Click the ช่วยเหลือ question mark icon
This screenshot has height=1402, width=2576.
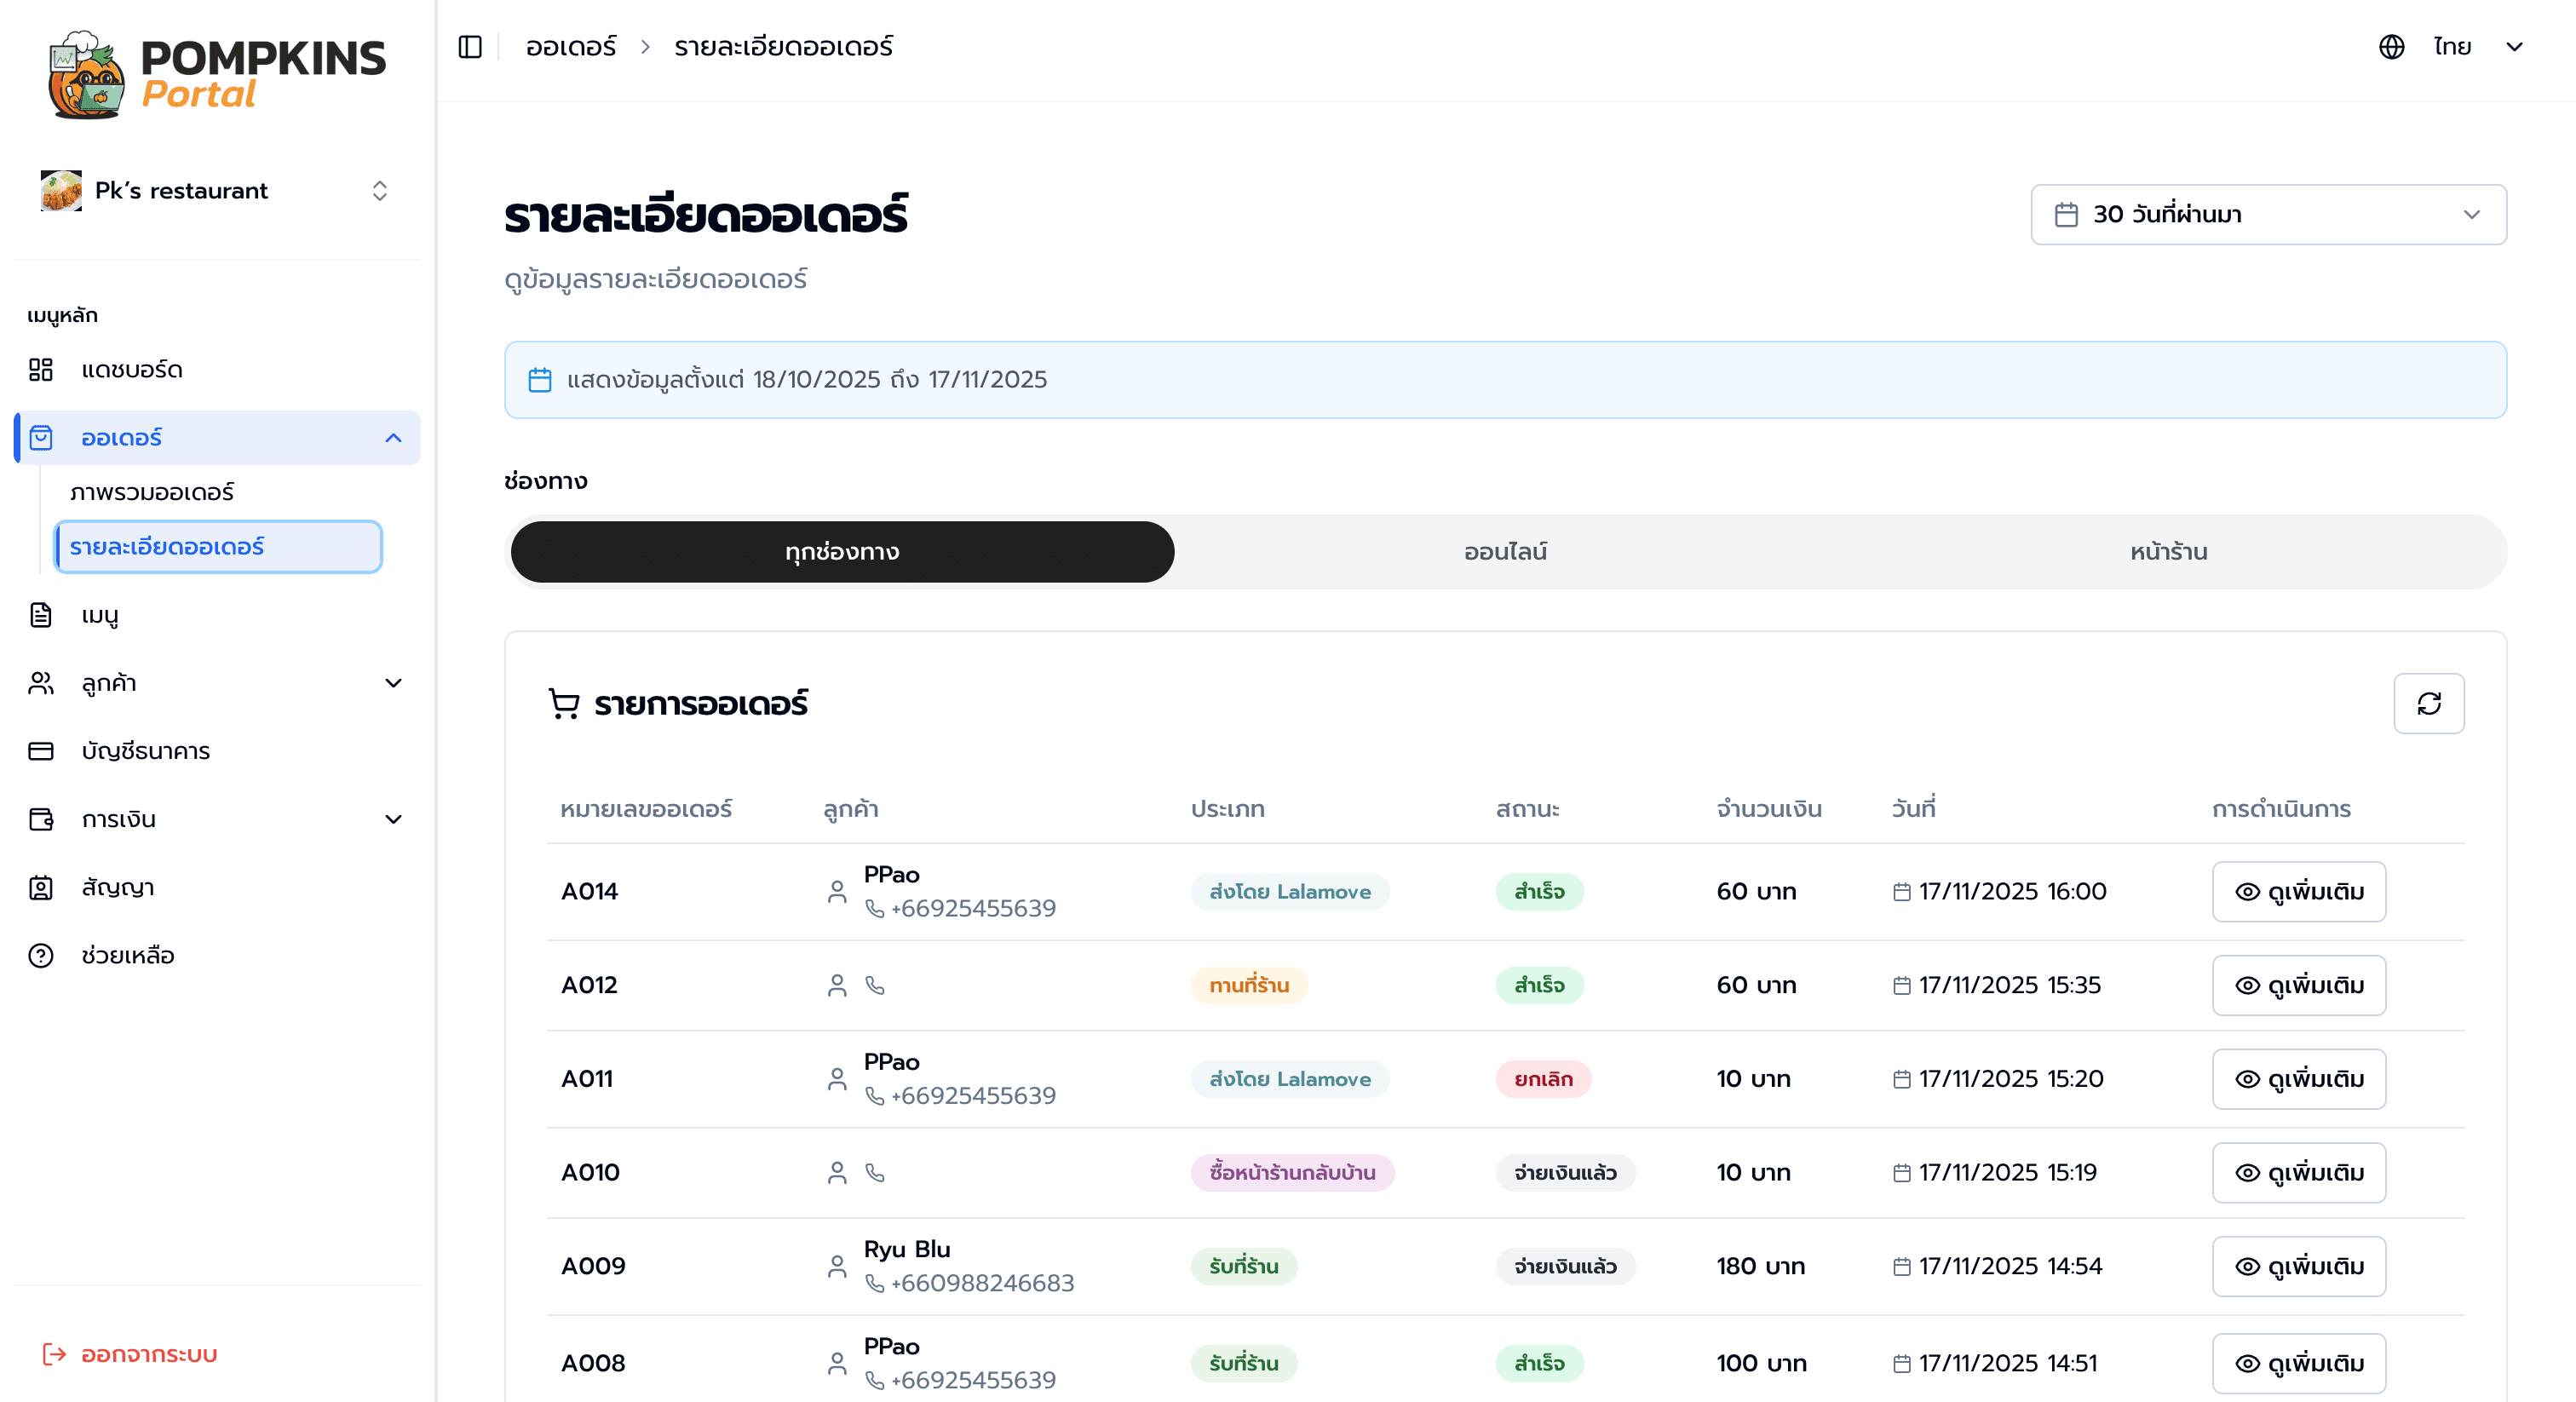point(41,955)
